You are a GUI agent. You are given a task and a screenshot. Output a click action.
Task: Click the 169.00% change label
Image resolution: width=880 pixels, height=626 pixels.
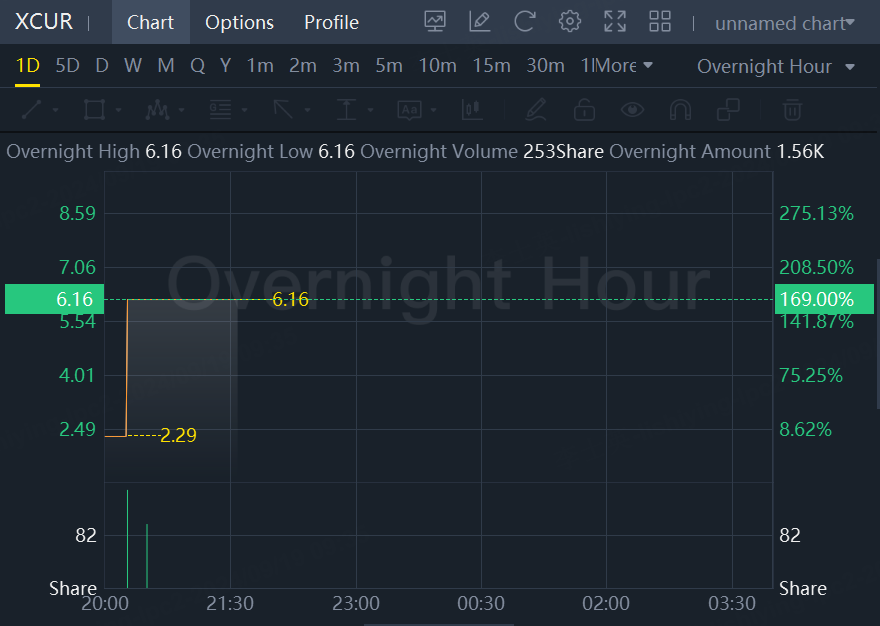[824, 299]
